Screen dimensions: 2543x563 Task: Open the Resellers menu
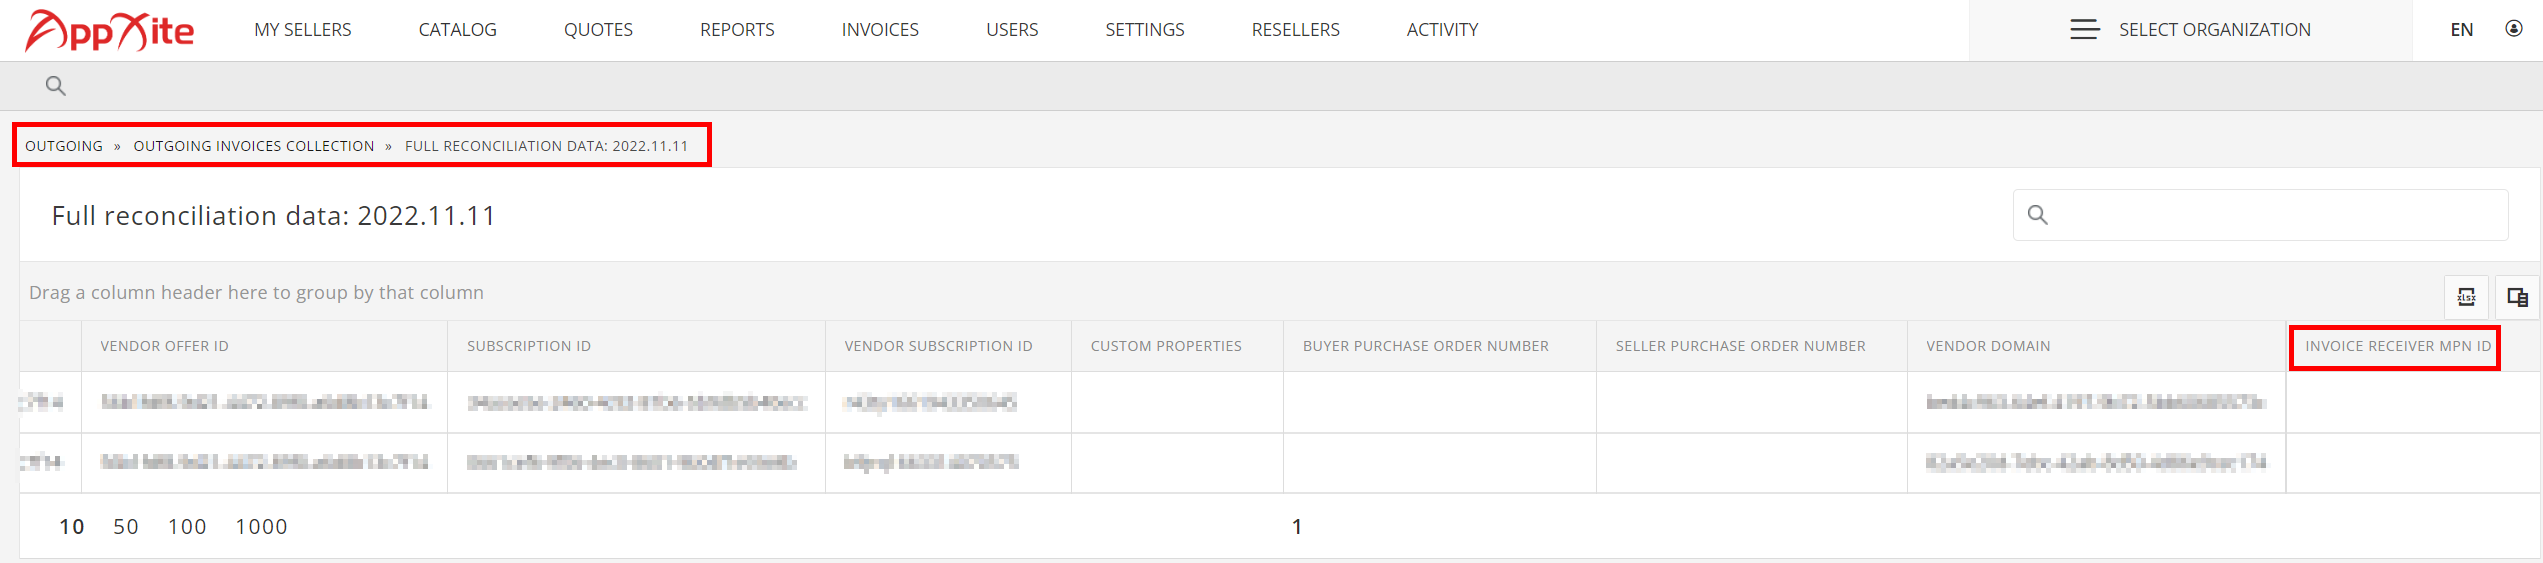click(x=1296, y=30)
